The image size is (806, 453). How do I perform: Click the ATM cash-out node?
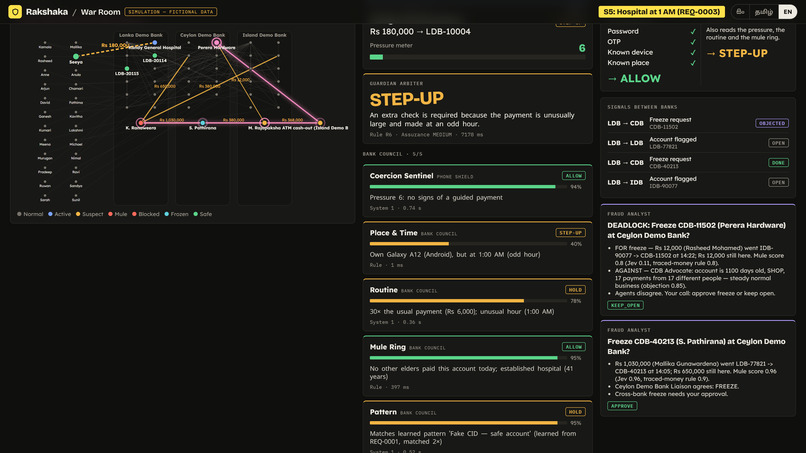click(x=320, y=122)
